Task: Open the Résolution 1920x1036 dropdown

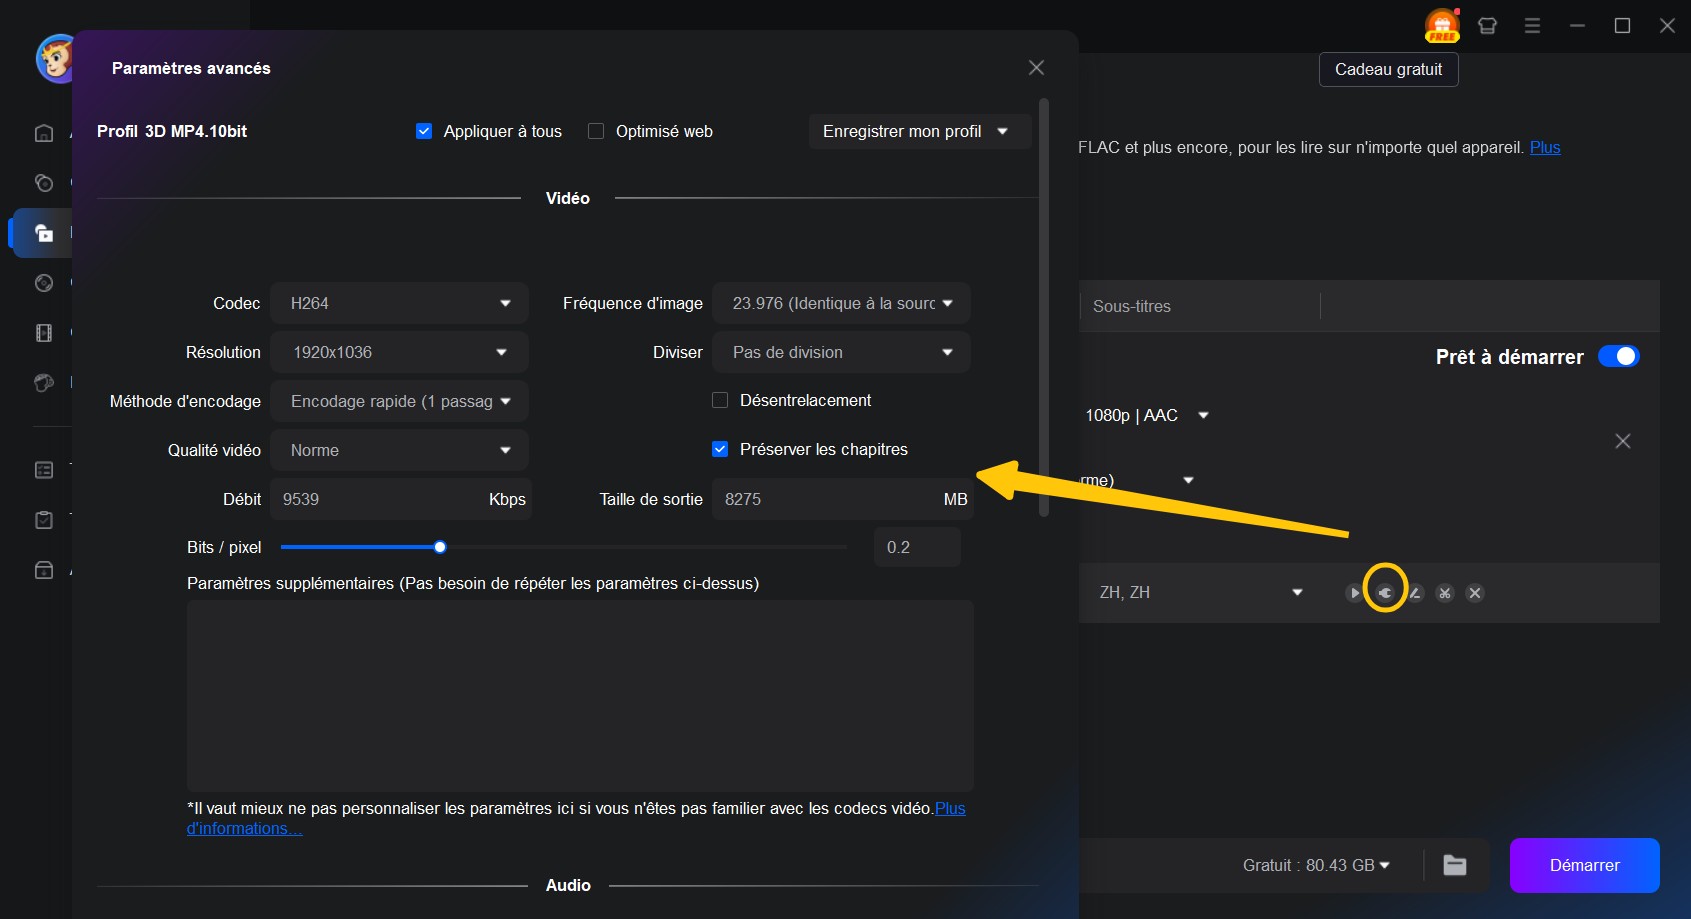Action: coord(399,352)
